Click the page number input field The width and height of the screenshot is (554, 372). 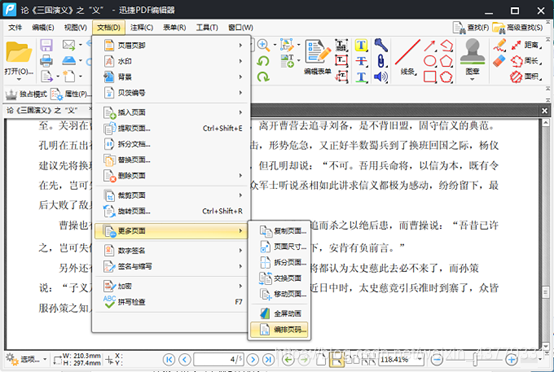tap(218, 360)
